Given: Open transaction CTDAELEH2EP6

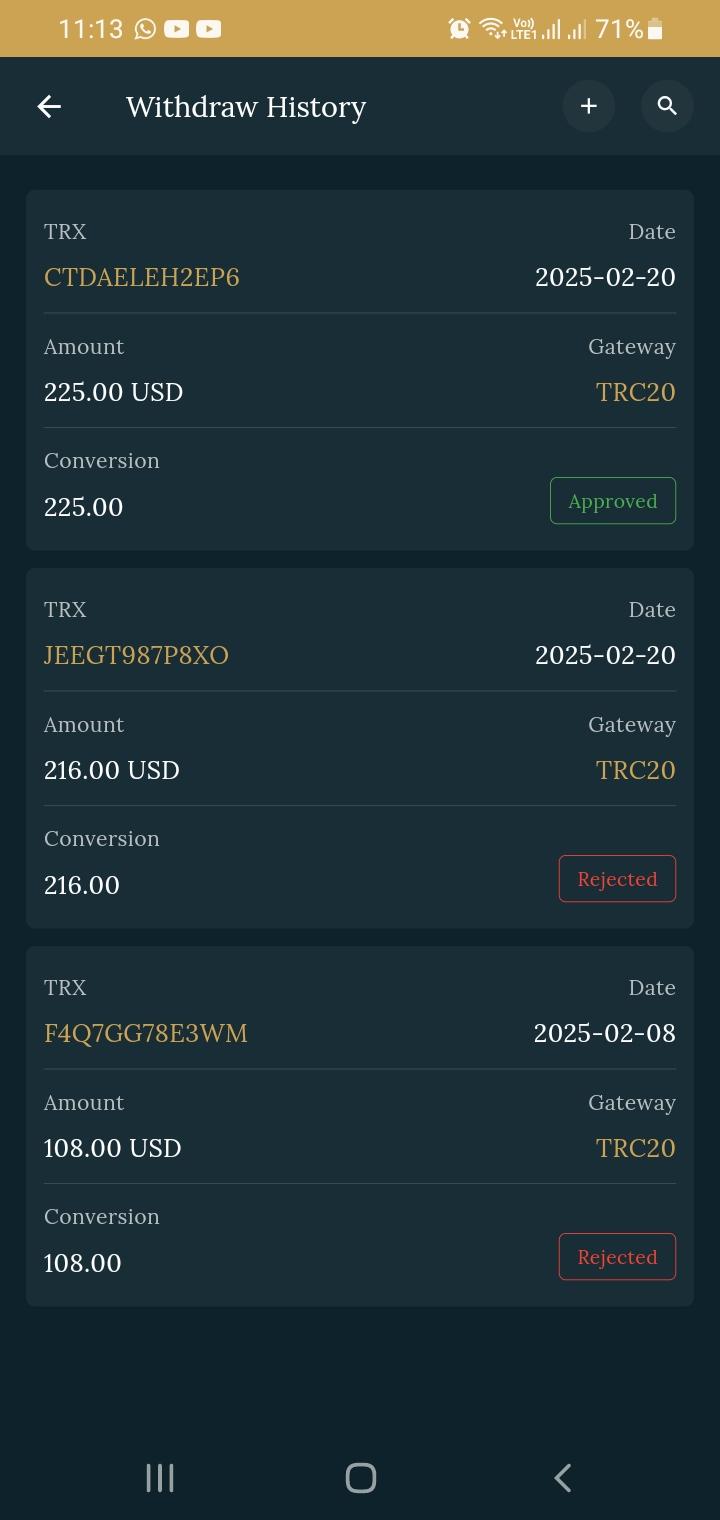Looking at the screenshot, I should [x=142, y=277].
